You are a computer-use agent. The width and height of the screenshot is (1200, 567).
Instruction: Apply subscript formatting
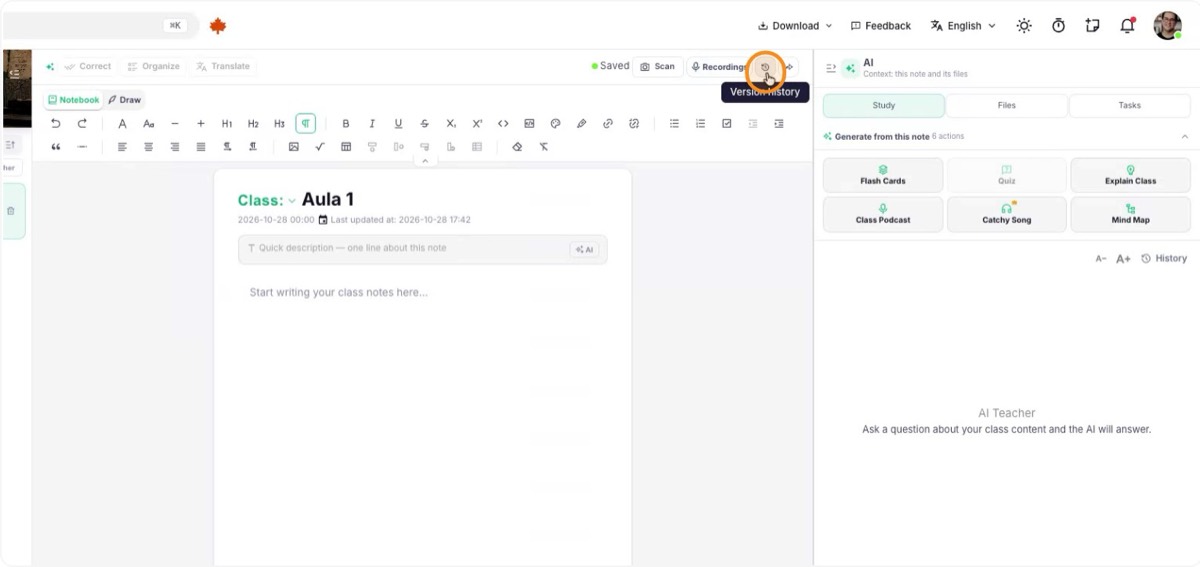(451, 124)
